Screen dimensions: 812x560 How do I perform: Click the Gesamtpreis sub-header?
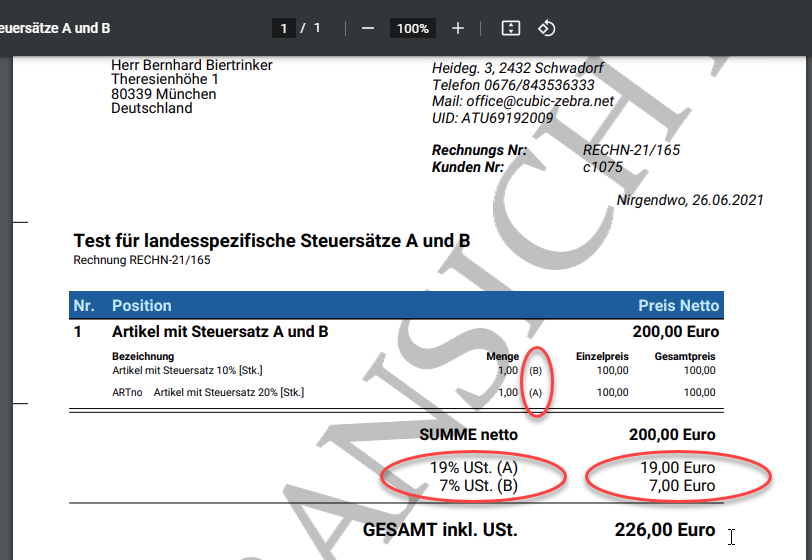[x=685, y=356]
